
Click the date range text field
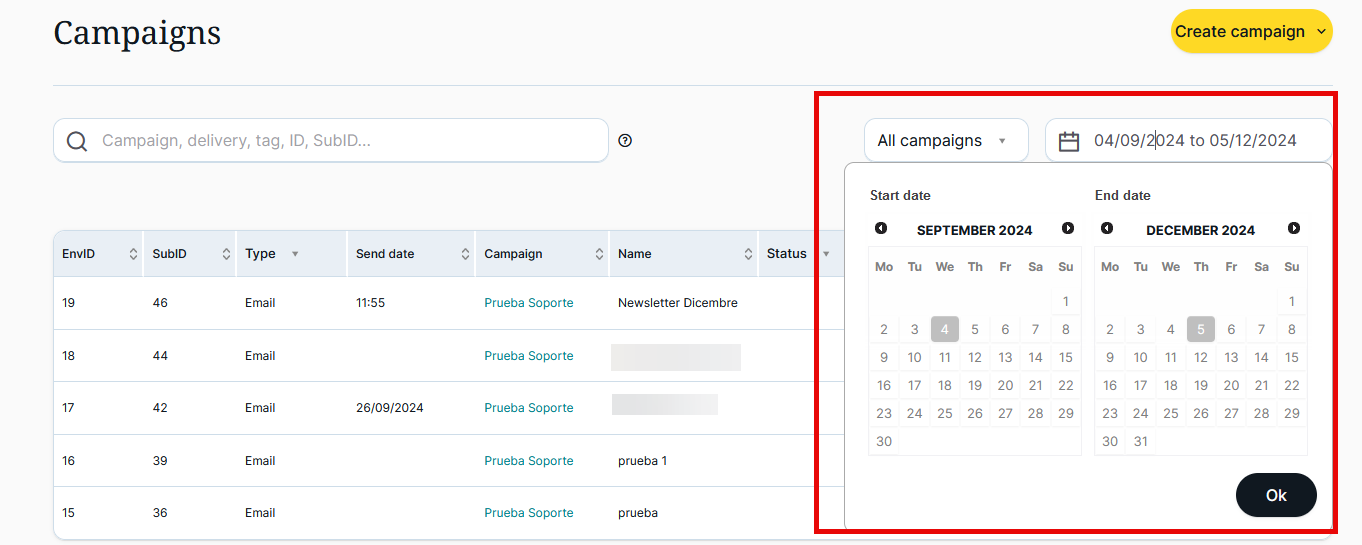pyautogui.click(x=1195, y=141)
